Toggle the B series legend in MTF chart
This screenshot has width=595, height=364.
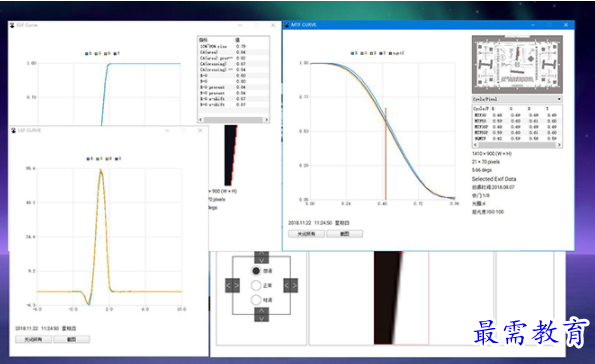pos(373,53)
